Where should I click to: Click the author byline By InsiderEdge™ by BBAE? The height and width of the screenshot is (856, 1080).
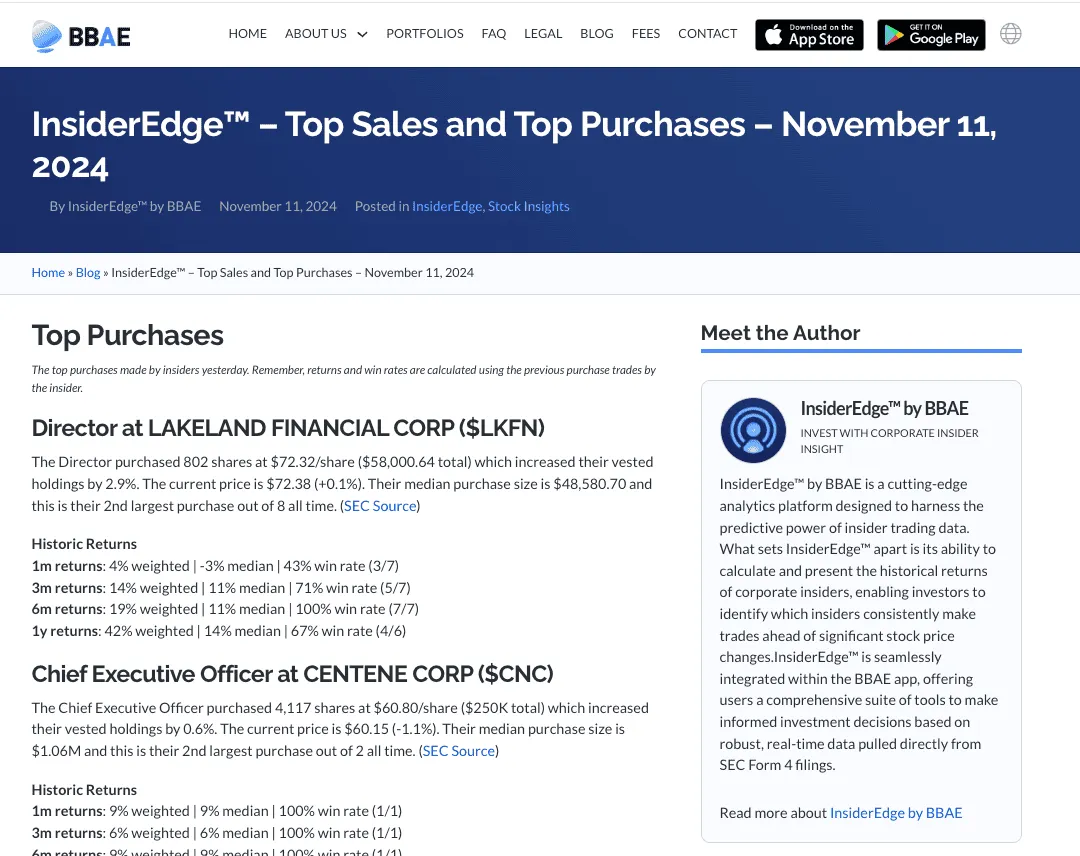[125, 207]
